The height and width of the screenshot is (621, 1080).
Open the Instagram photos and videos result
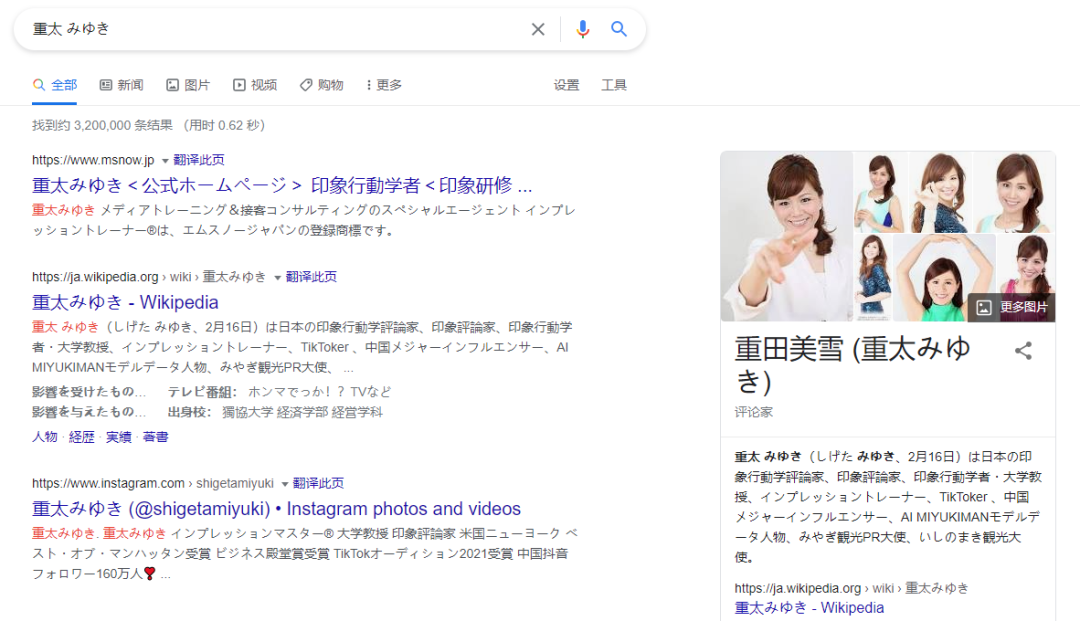(276, 509)
